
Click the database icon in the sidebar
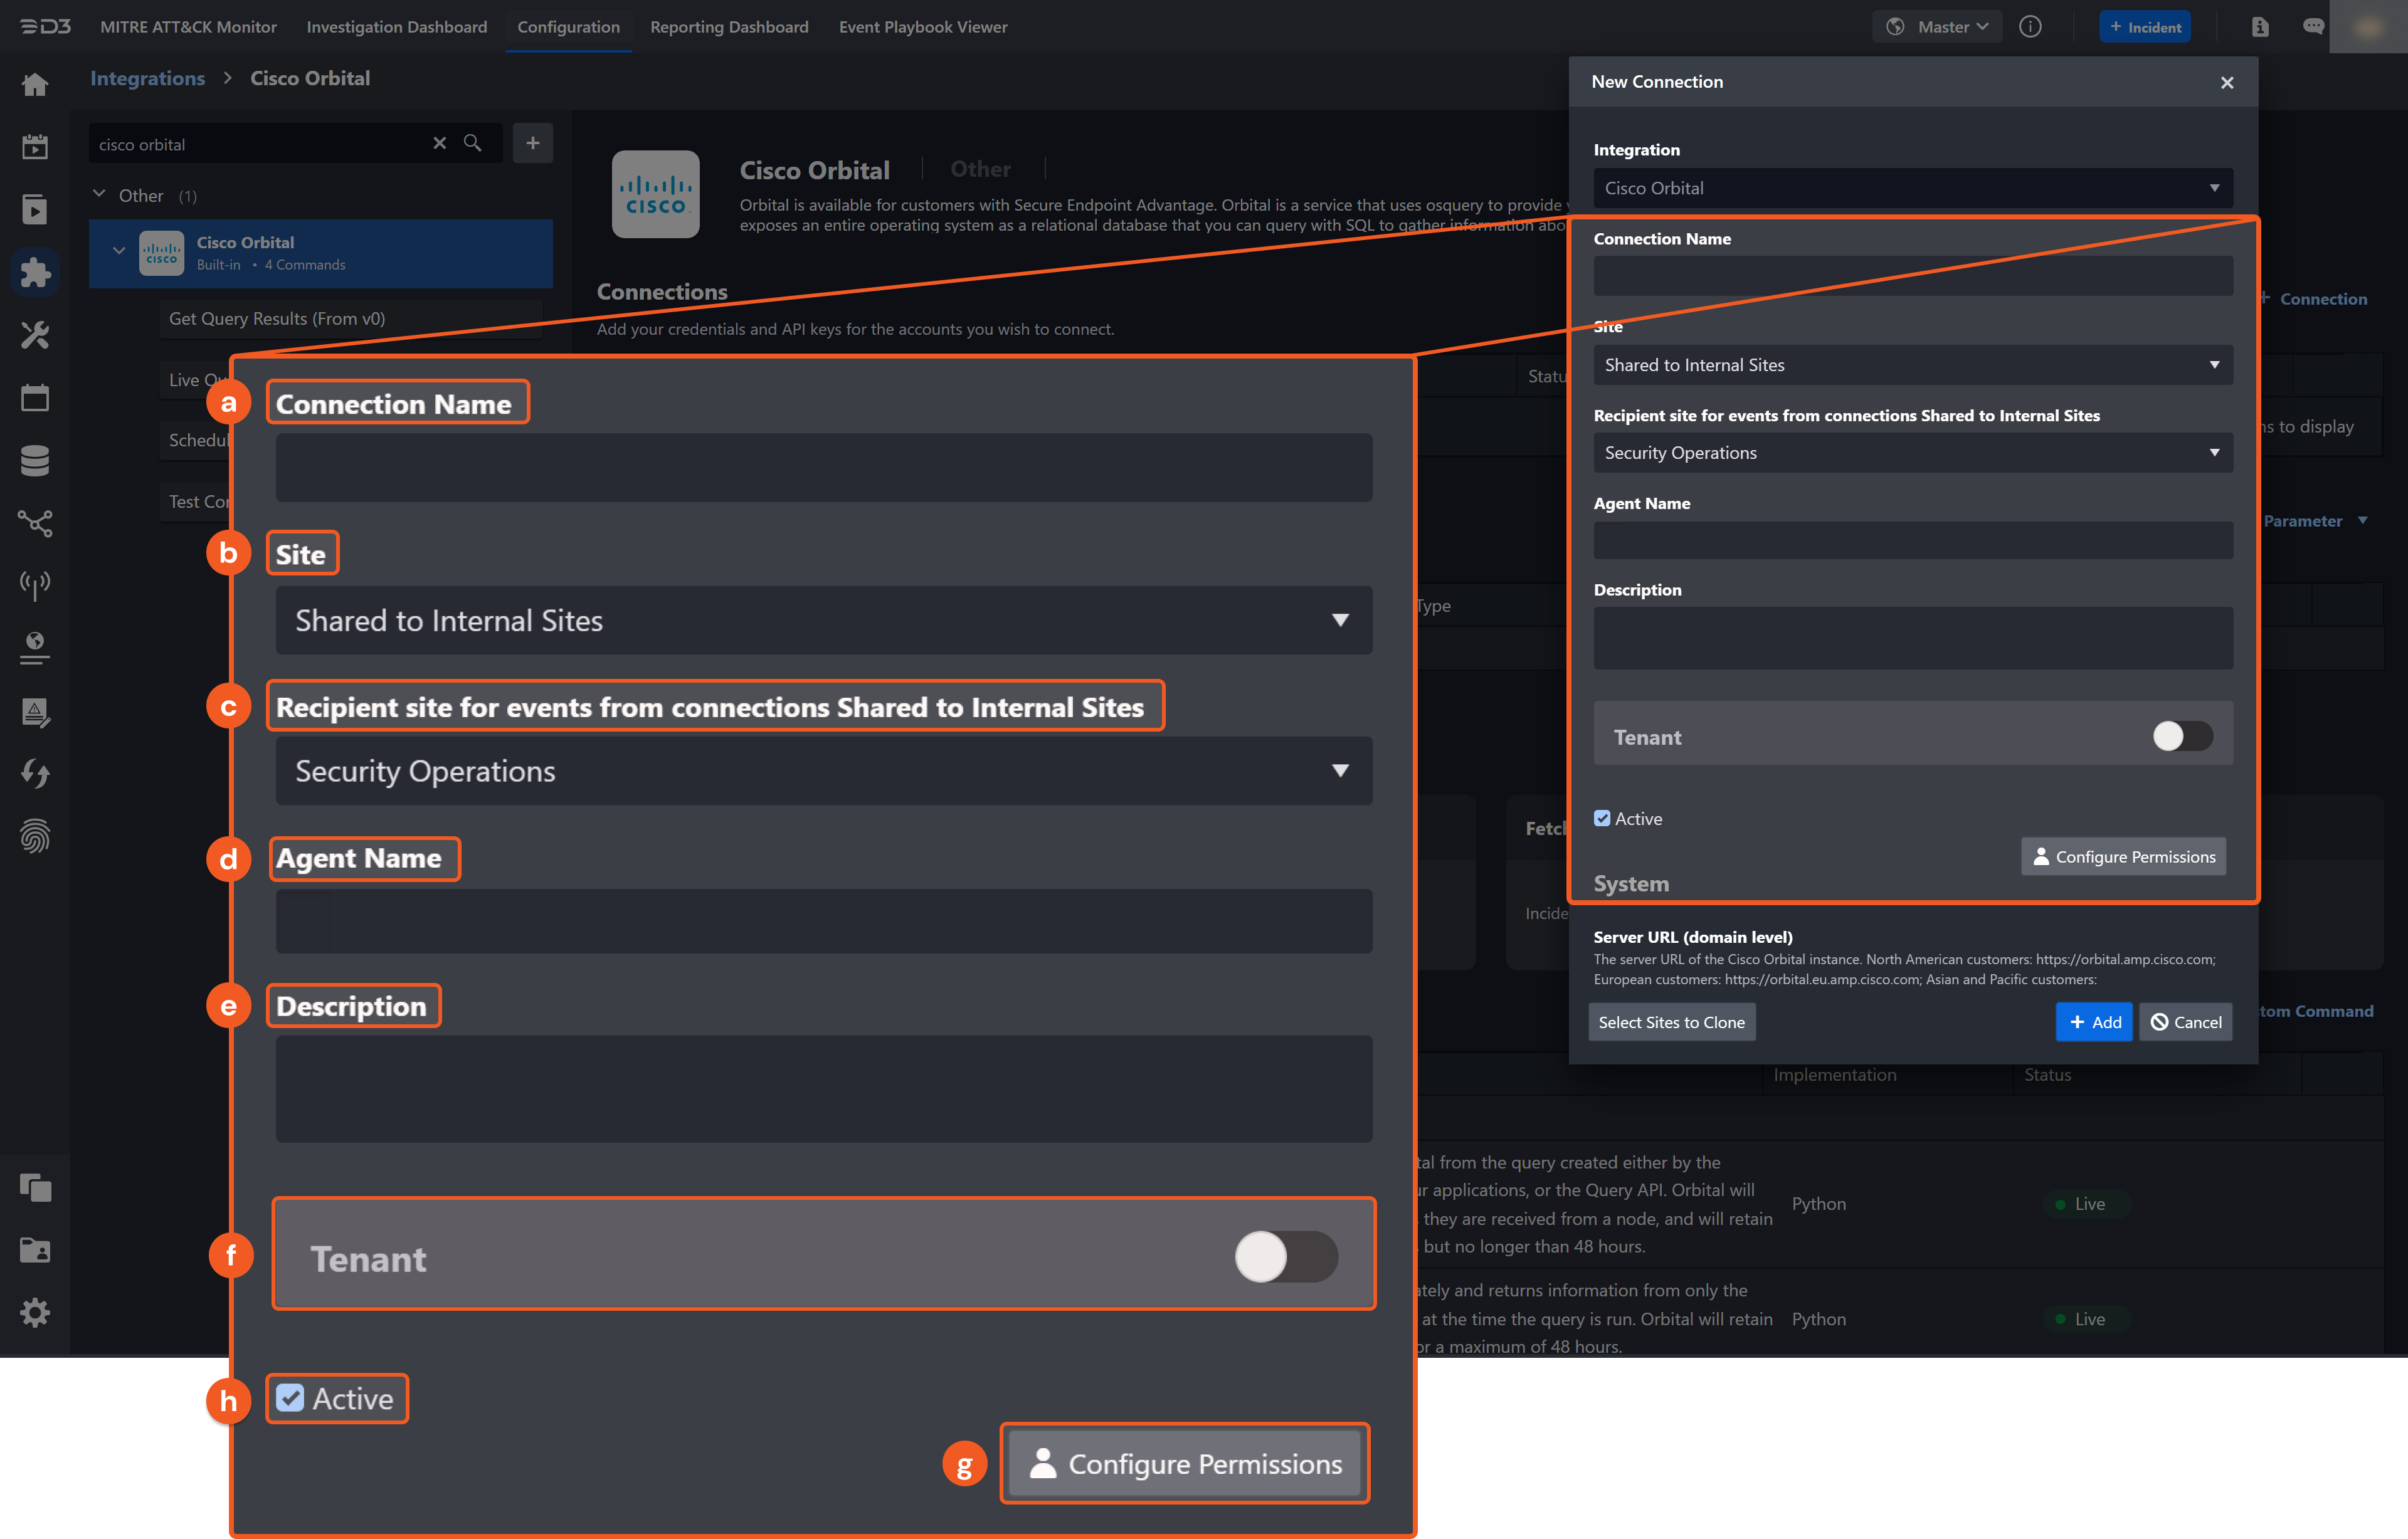click(35, 460)
